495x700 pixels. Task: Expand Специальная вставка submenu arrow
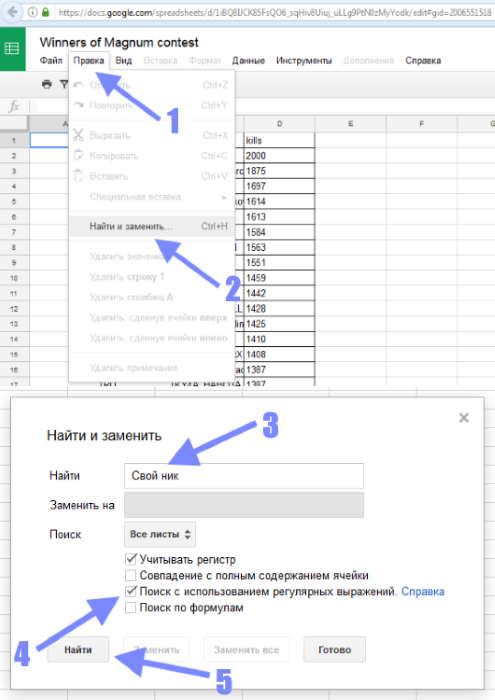(224, 197)
